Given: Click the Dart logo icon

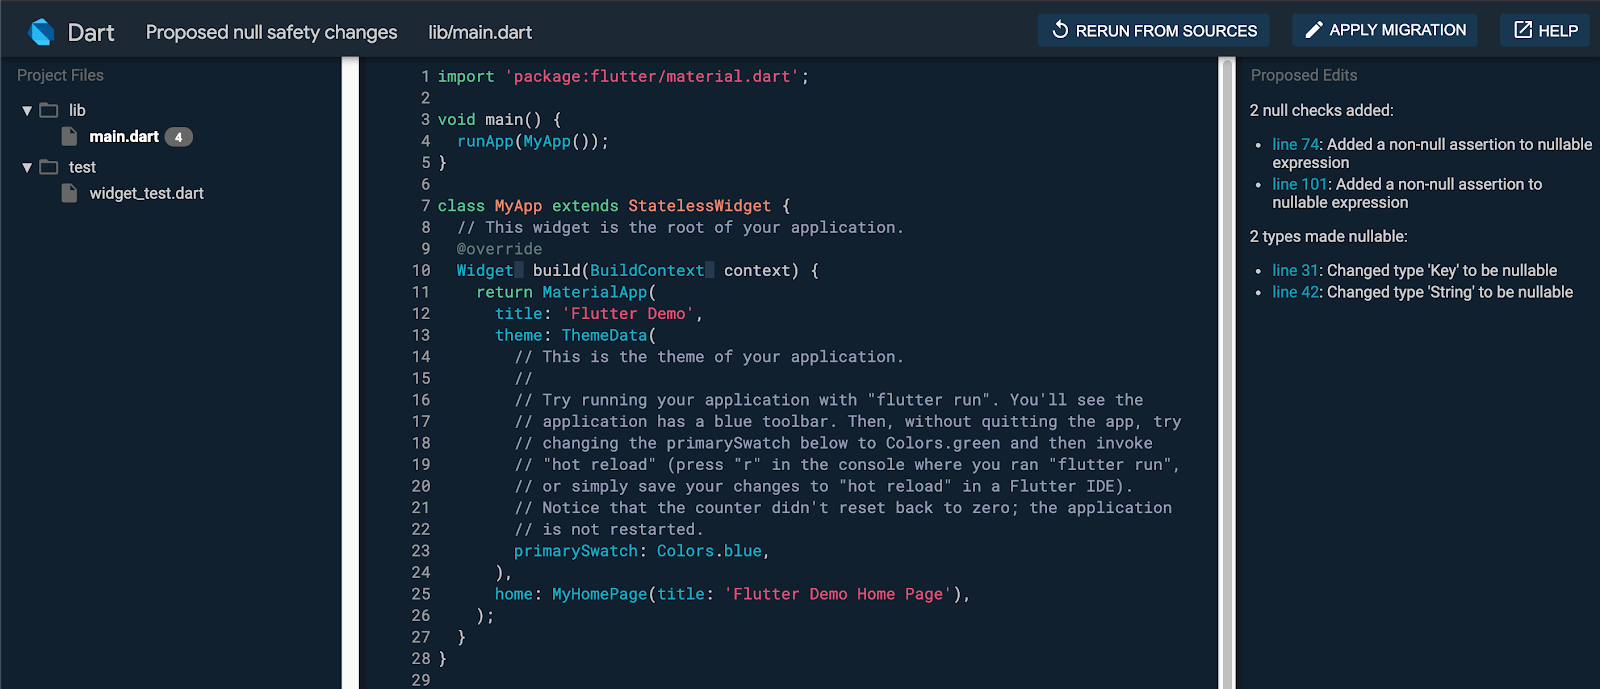Looking at the screenshot, I should pos(42,32).
